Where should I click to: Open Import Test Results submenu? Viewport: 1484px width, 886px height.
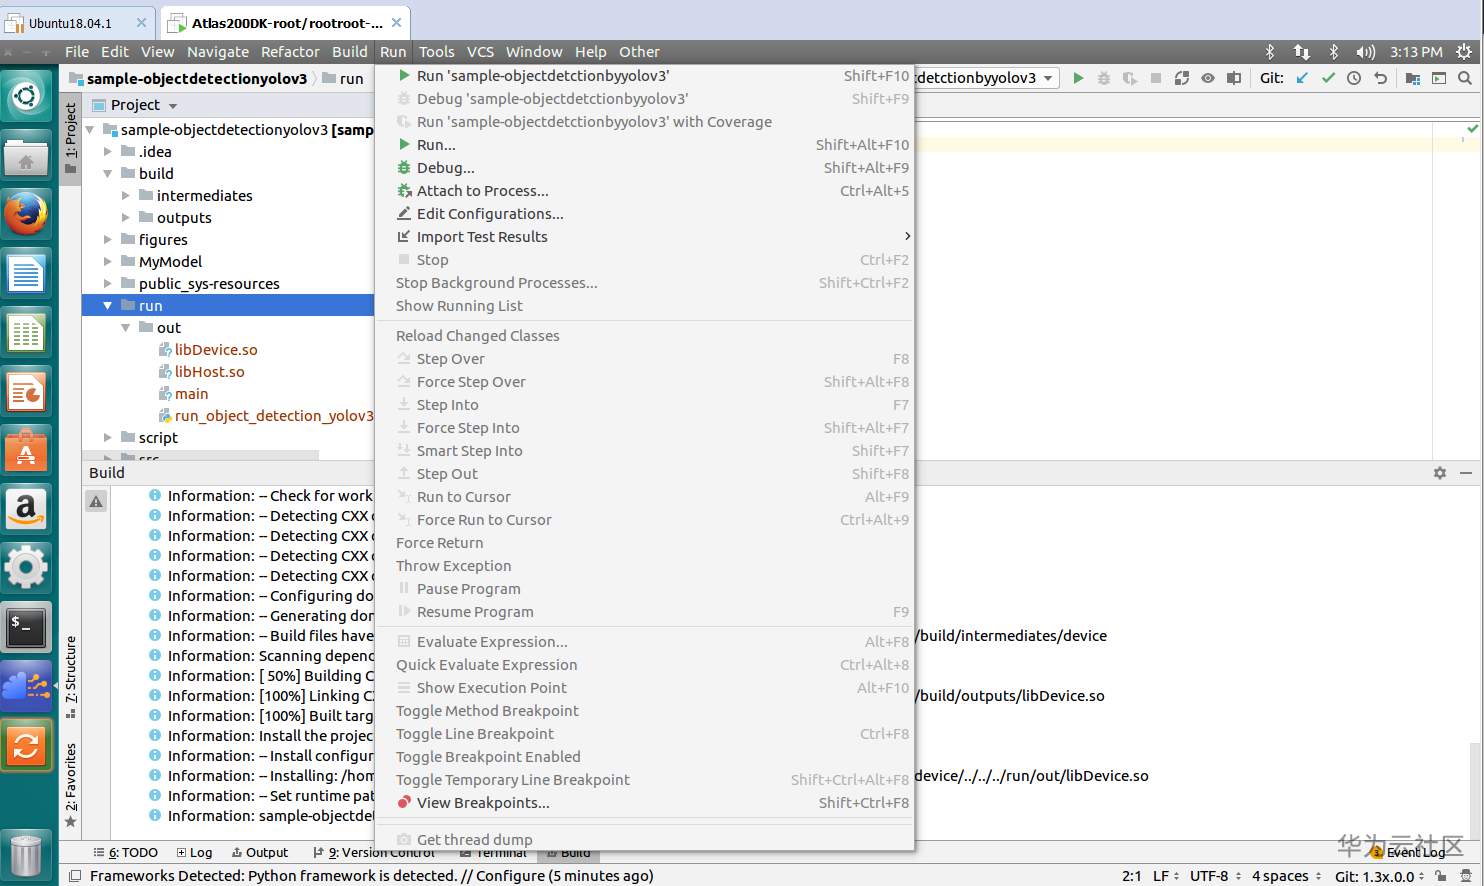pos(645,237)
